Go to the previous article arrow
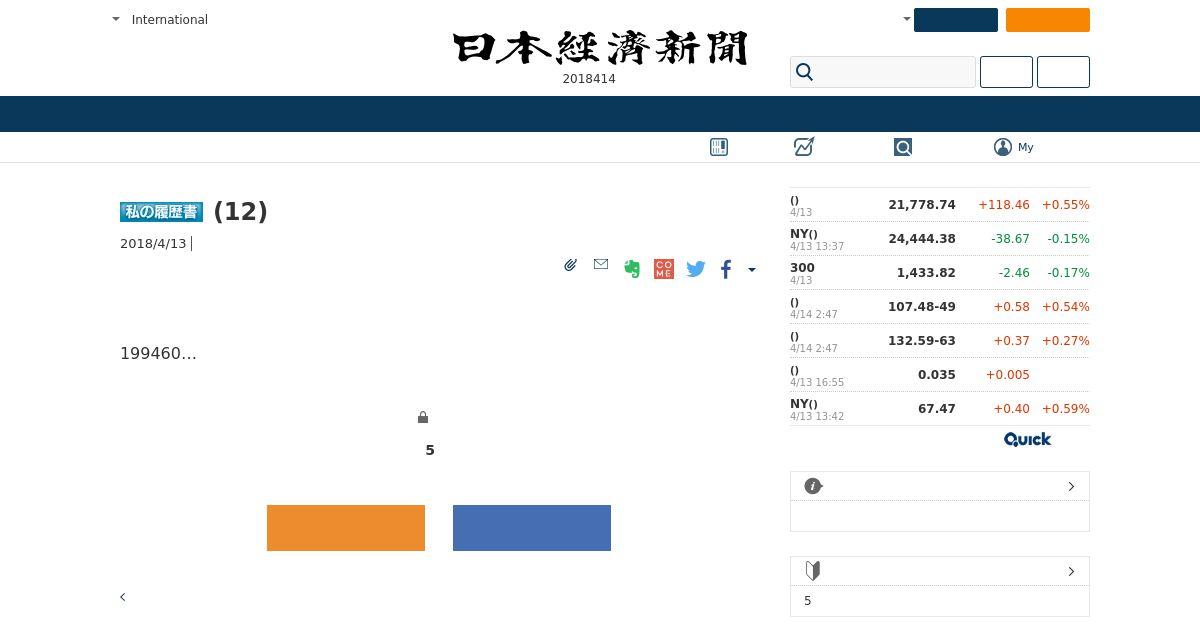Viewport: 1200px width, 630px height. (x=123, y=597)
